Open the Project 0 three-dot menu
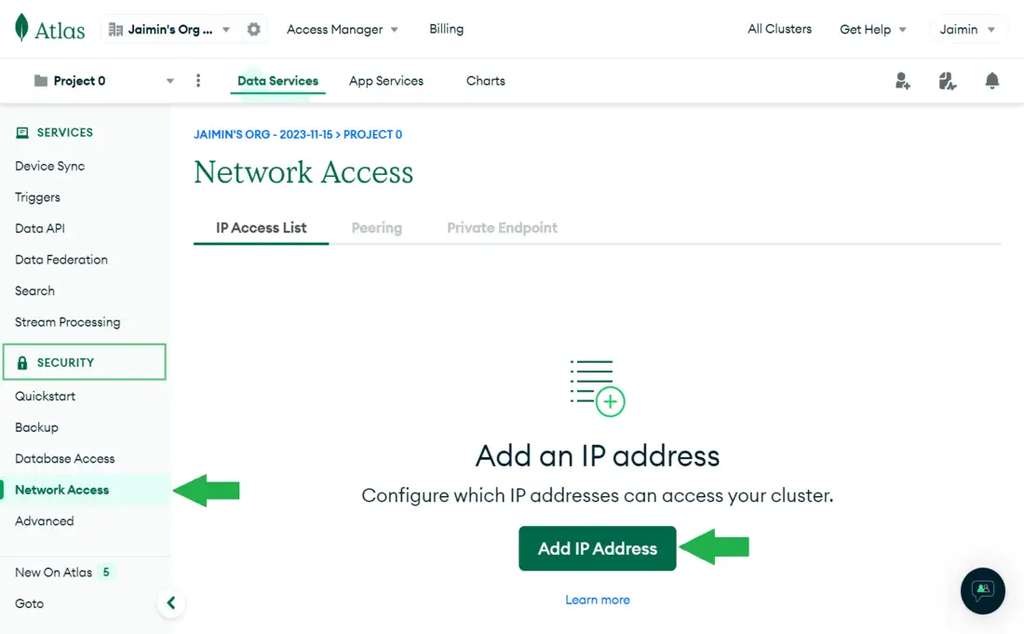The width and height of the screenshot is (1024, 634). (198, 80)
